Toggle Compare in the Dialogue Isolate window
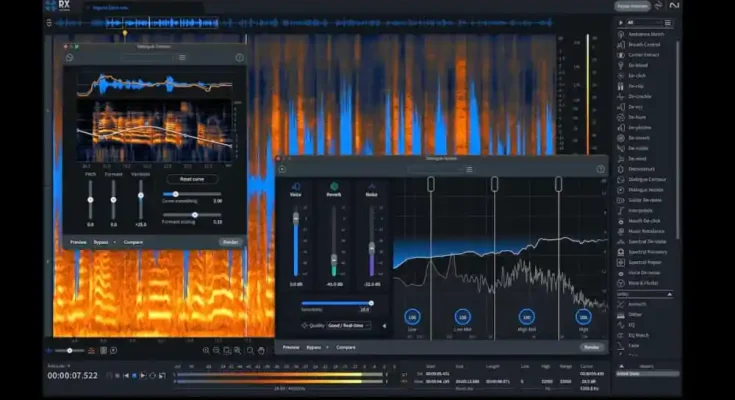The image size is (735, 400). pos(346,347)
